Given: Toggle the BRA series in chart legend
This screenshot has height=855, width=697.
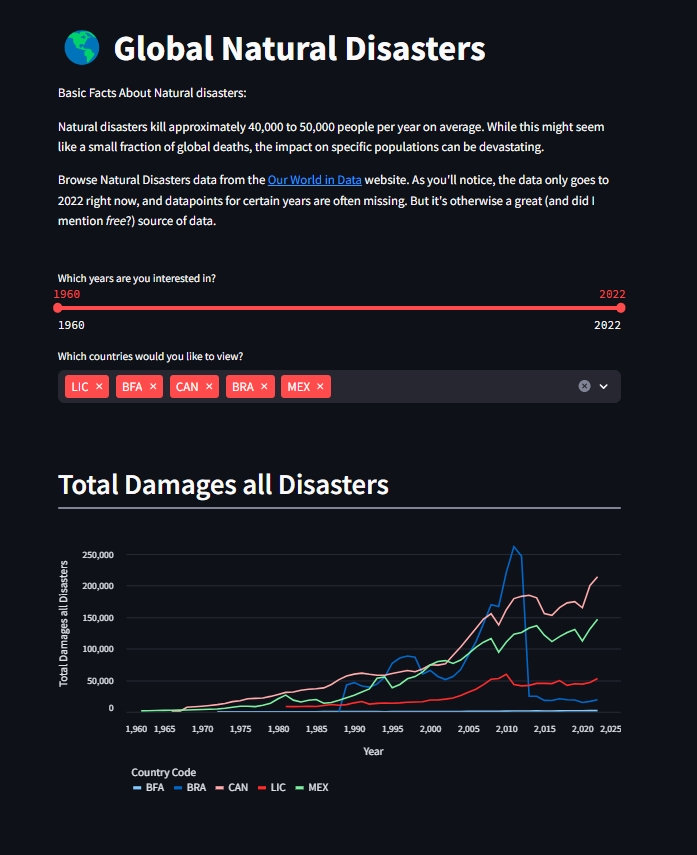Looking at the screenshot, I should [190, 787].
